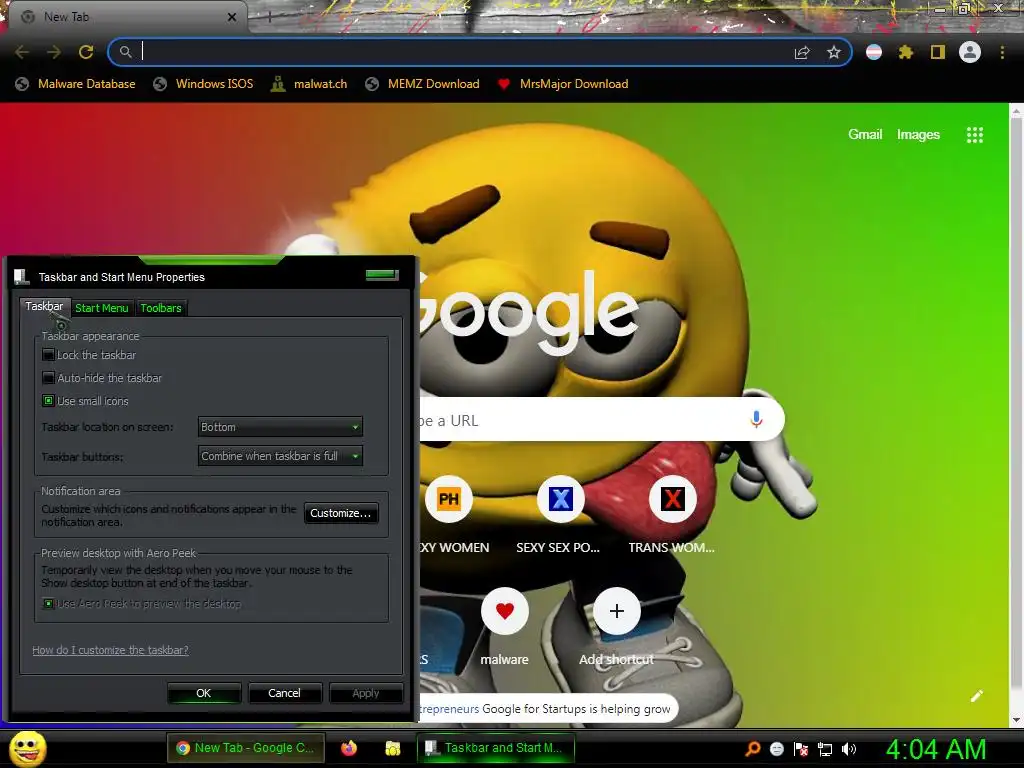The image size is (1024, 768).
Task: Toggle Use Aero Peek to preview the desktop
Action: coord(48,603)
